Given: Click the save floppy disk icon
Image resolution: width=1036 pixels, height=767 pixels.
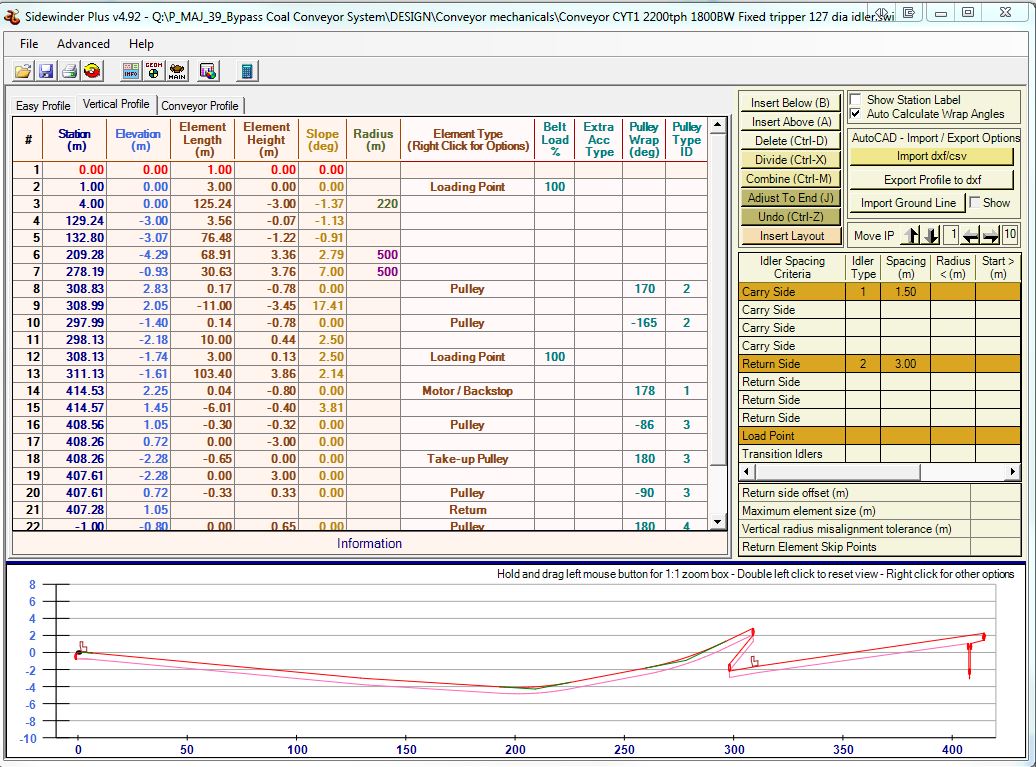Looking at the screenshot, I should tap(46, 71).
